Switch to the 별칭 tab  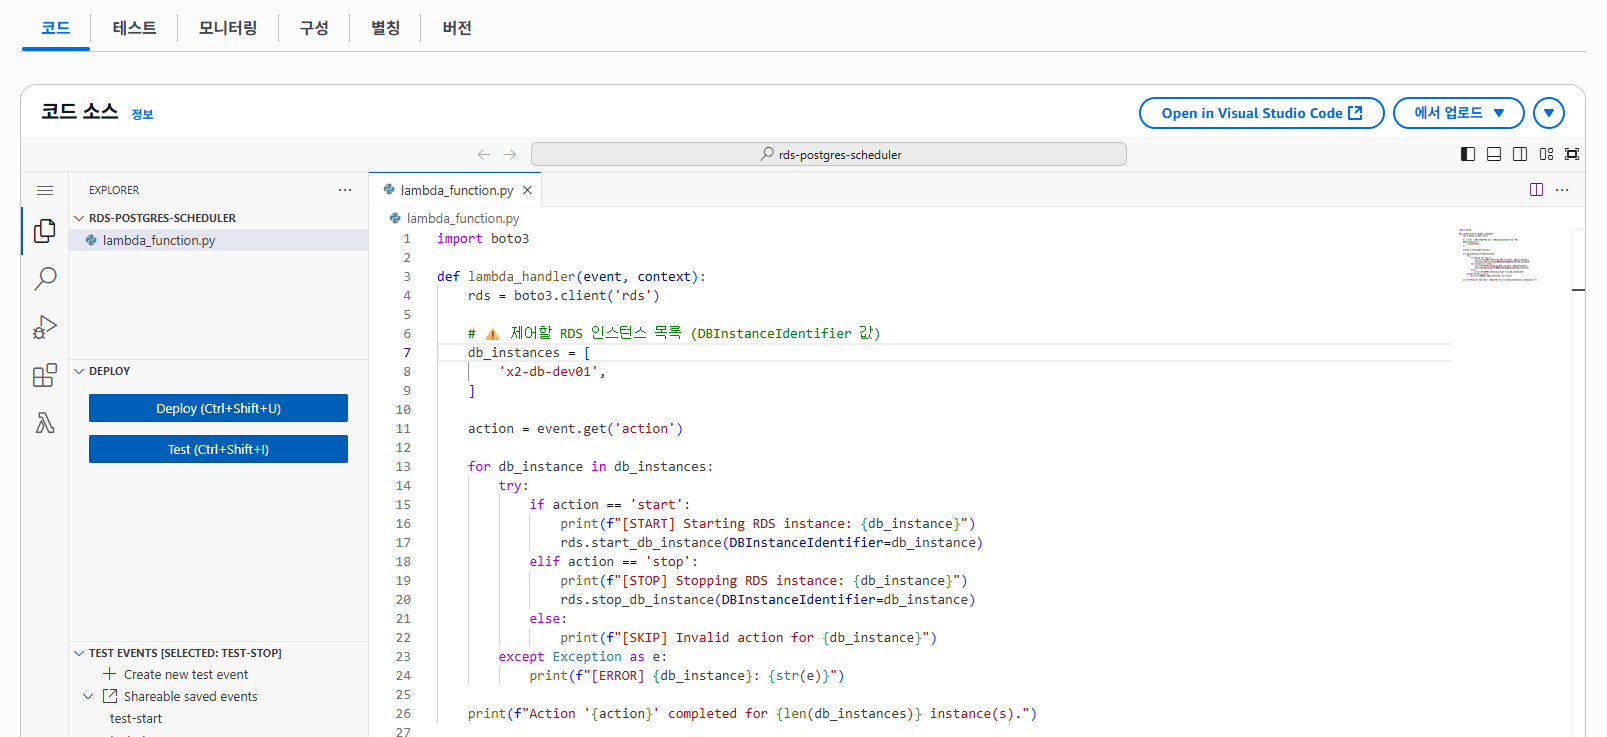pos(385,28)
